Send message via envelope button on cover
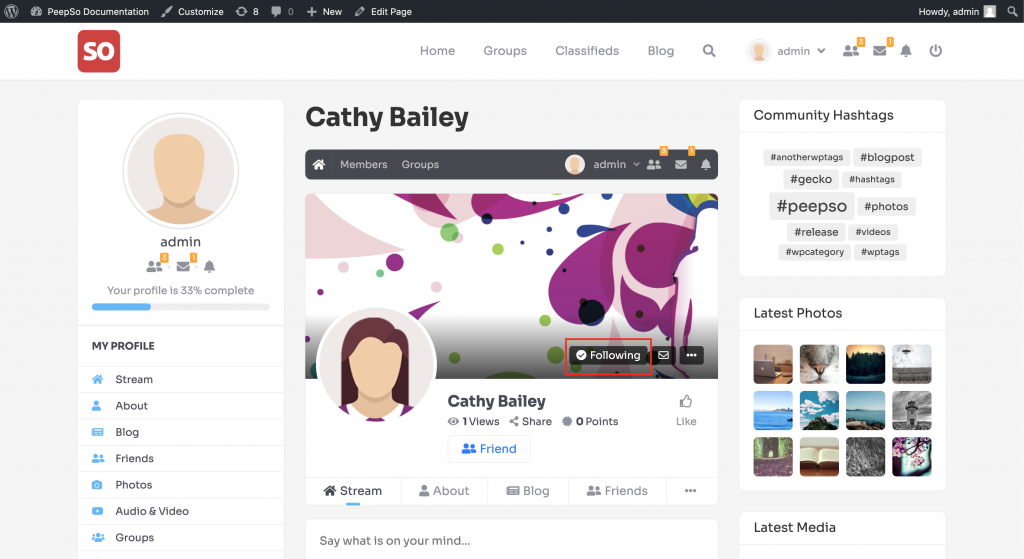Image resolution: width=1024 pixels, height=559 pixels. pos(663,355)
